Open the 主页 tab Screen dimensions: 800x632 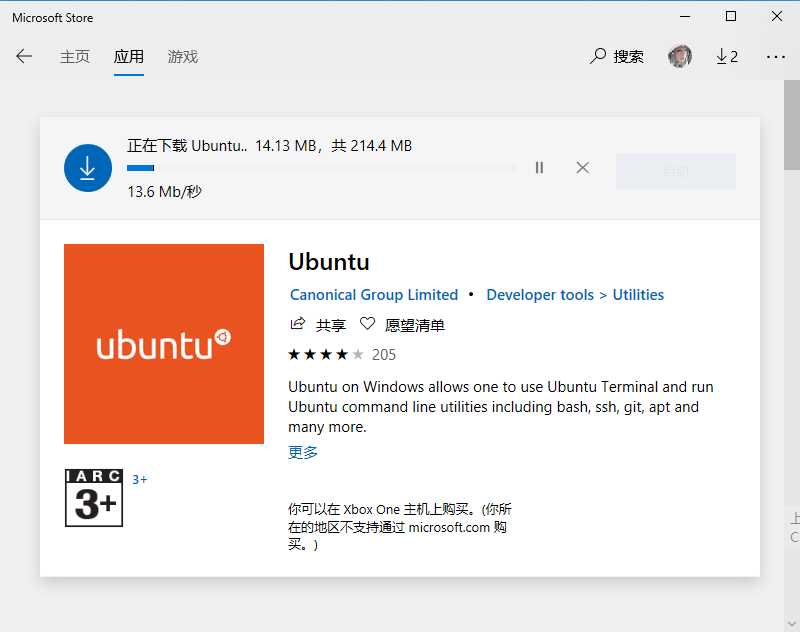[75, 57]
